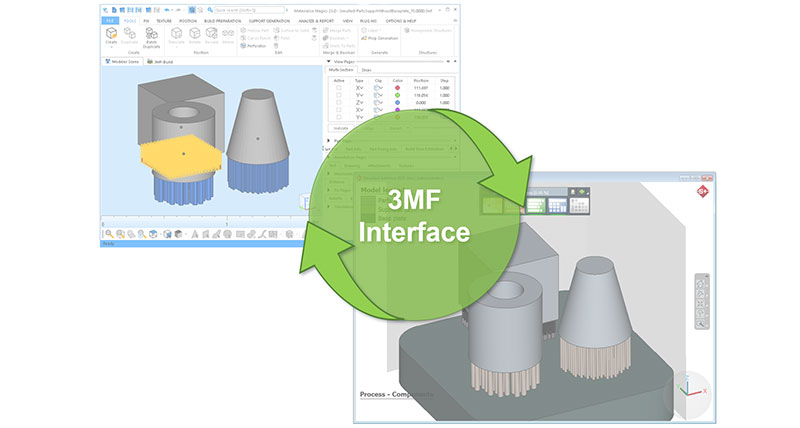Click the blue color marker in Z section row
Viewport: 800px width, 428px height.
(397, 103)
